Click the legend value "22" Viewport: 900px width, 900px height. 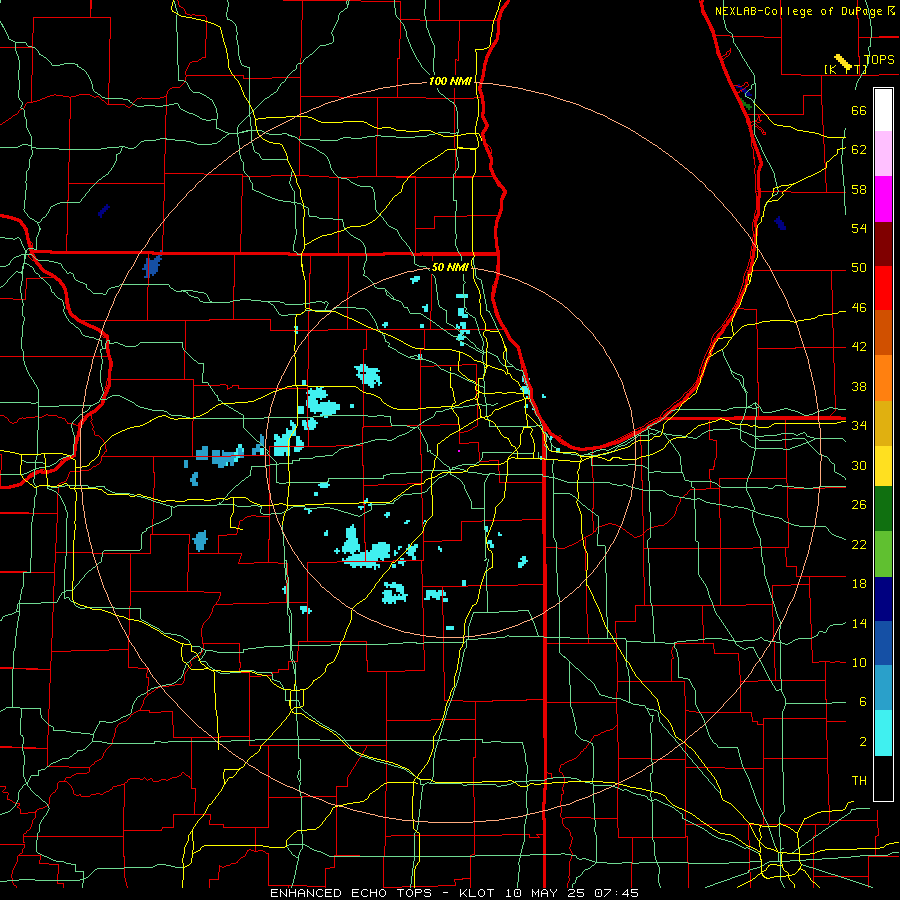point(859,544)
